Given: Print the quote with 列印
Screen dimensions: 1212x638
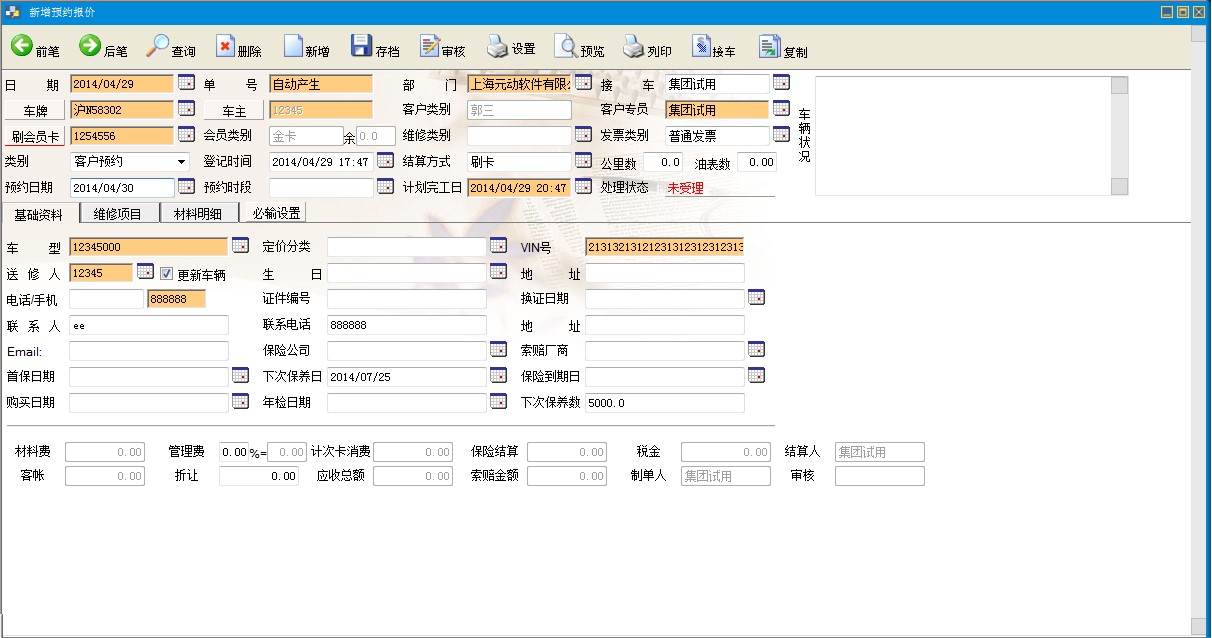Looking at the screenshot, I should 634,46.
